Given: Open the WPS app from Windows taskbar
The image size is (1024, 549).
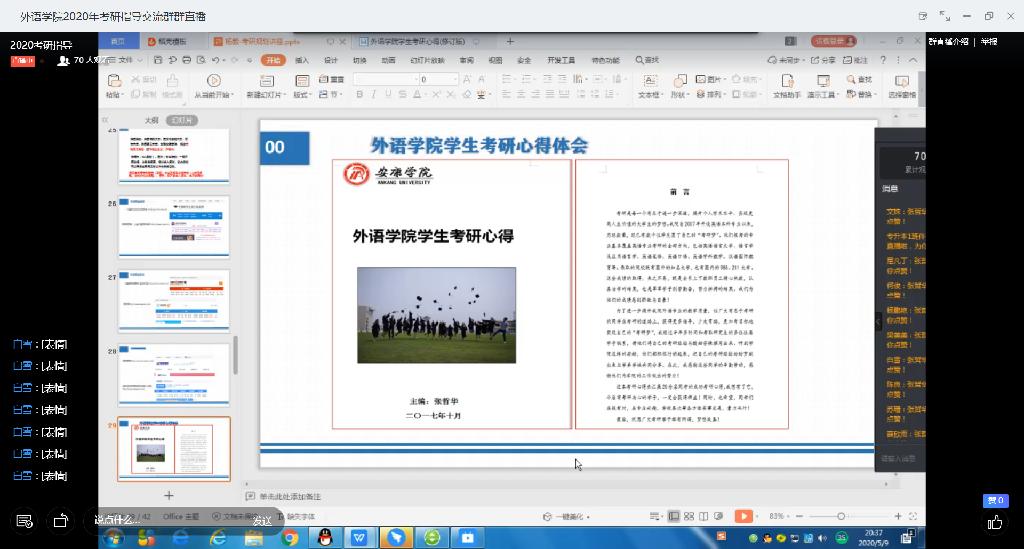Looking at the screenshot, I should [x=360, y=538].
